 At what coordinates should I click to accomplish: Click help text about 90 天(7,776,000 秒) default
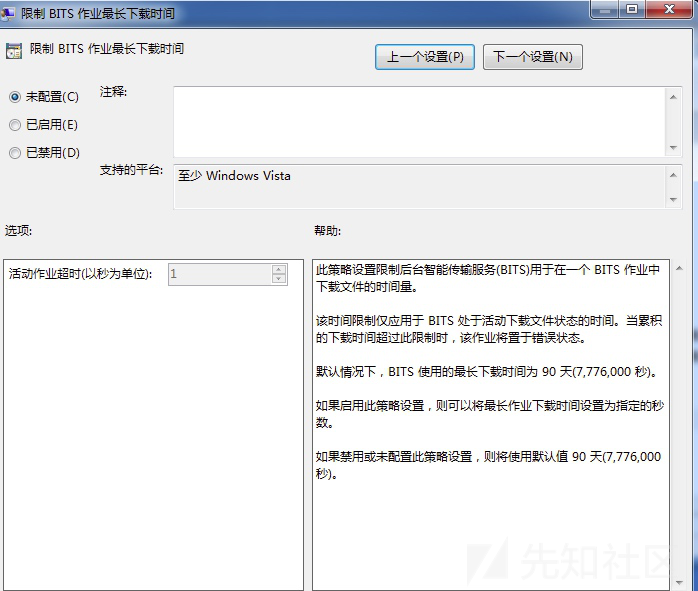point(488,372)
